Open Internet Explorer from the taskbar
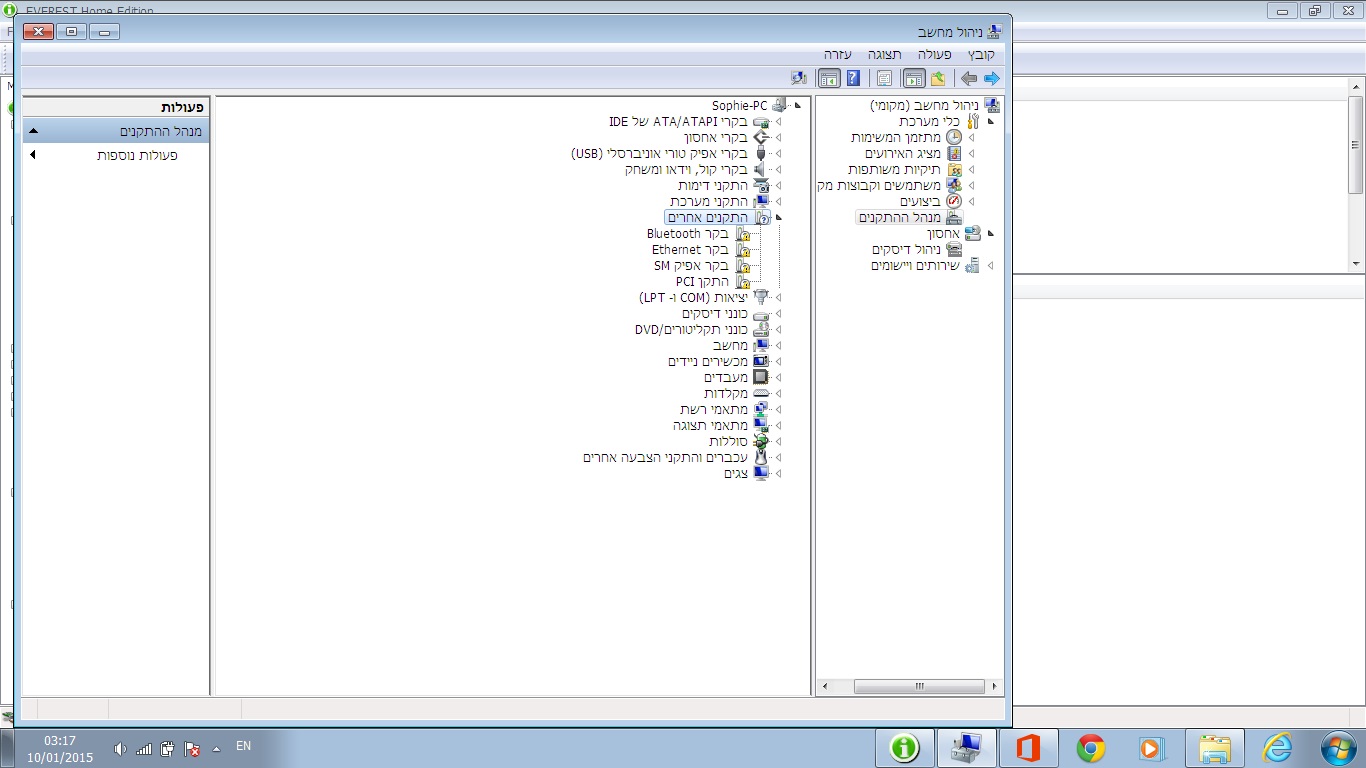This screenshot has height=768, width=1366. (1277, 748)
